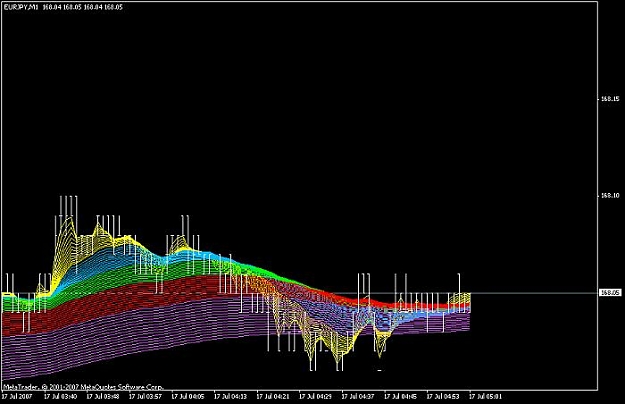The width and height of the screenshot is (625, 404).
Task: Click the 17 Jul 03:48 time label
Action: [x=103, y=396]
